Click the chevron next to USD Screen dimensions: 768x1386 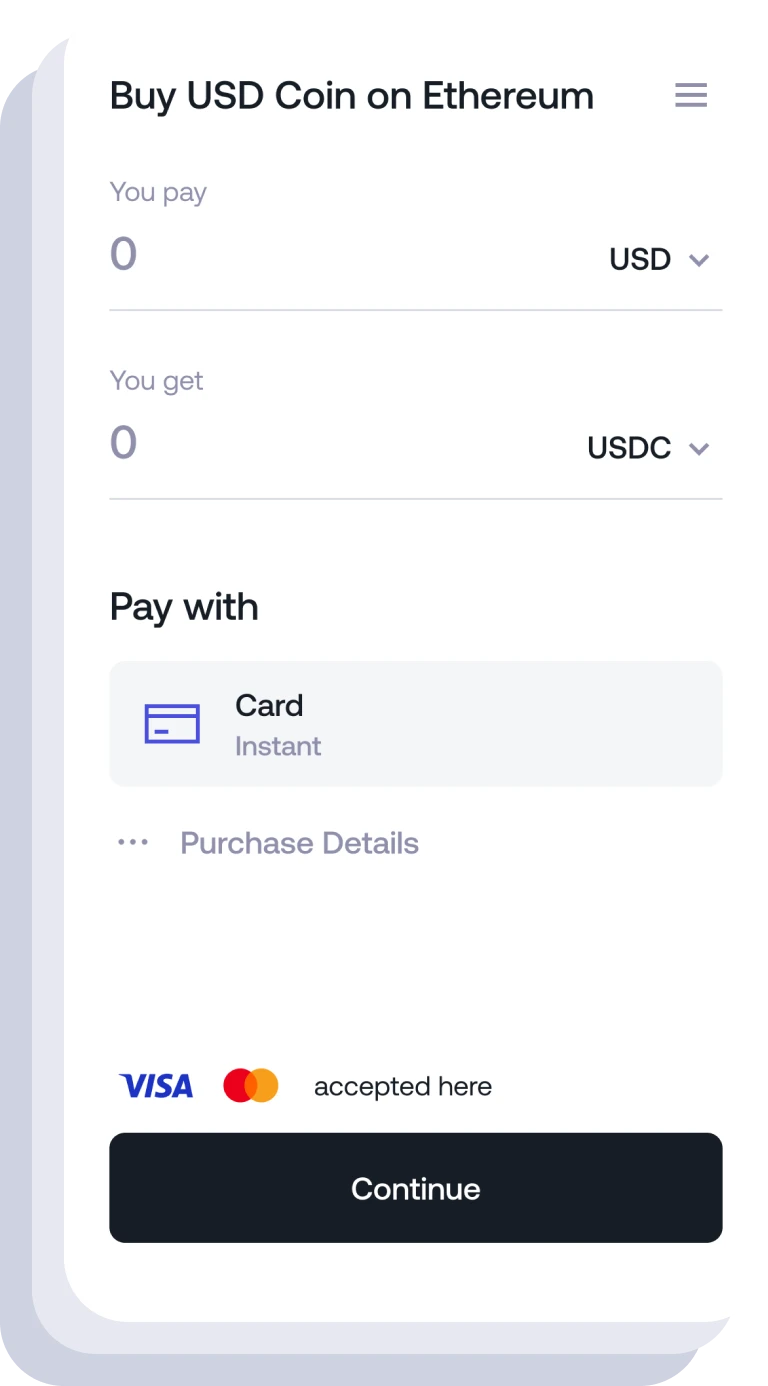699,260
